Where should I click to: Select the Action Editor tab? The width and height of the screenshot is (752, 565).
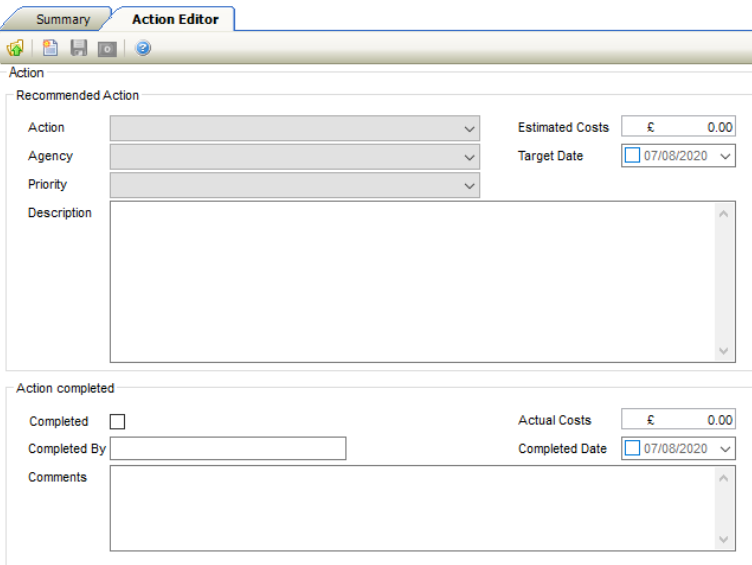coord(175,19)
